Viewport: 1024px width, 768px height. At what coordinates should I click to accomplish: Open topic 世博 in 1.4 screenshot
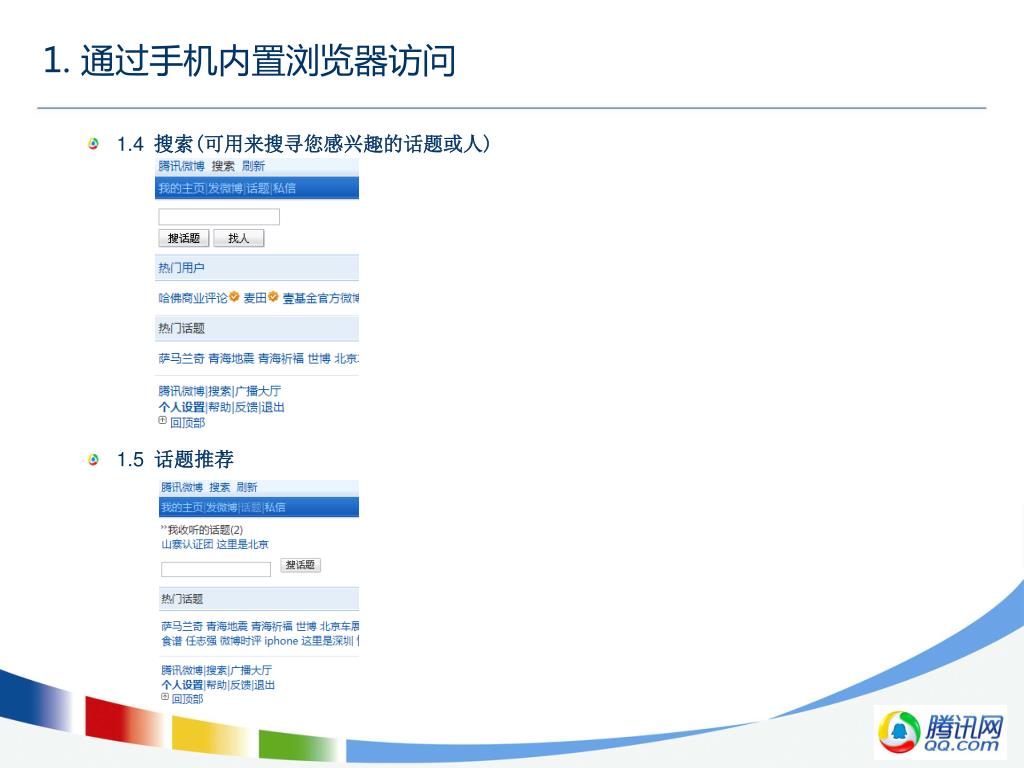(x=319, y=359)
